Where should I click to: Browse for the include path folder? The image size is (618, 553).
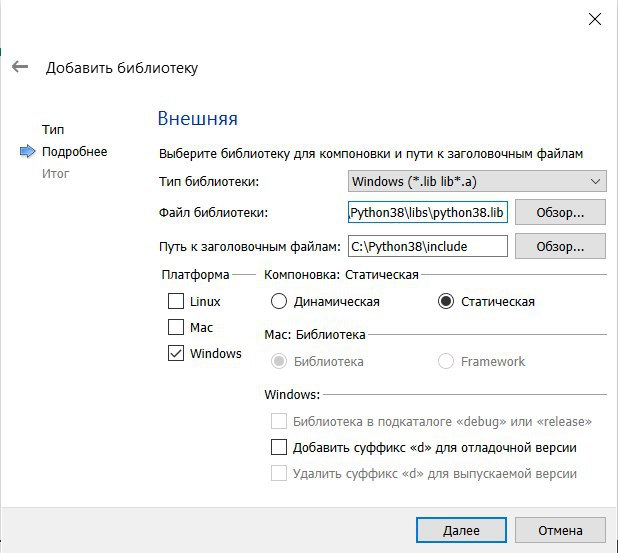click(560, 246)
